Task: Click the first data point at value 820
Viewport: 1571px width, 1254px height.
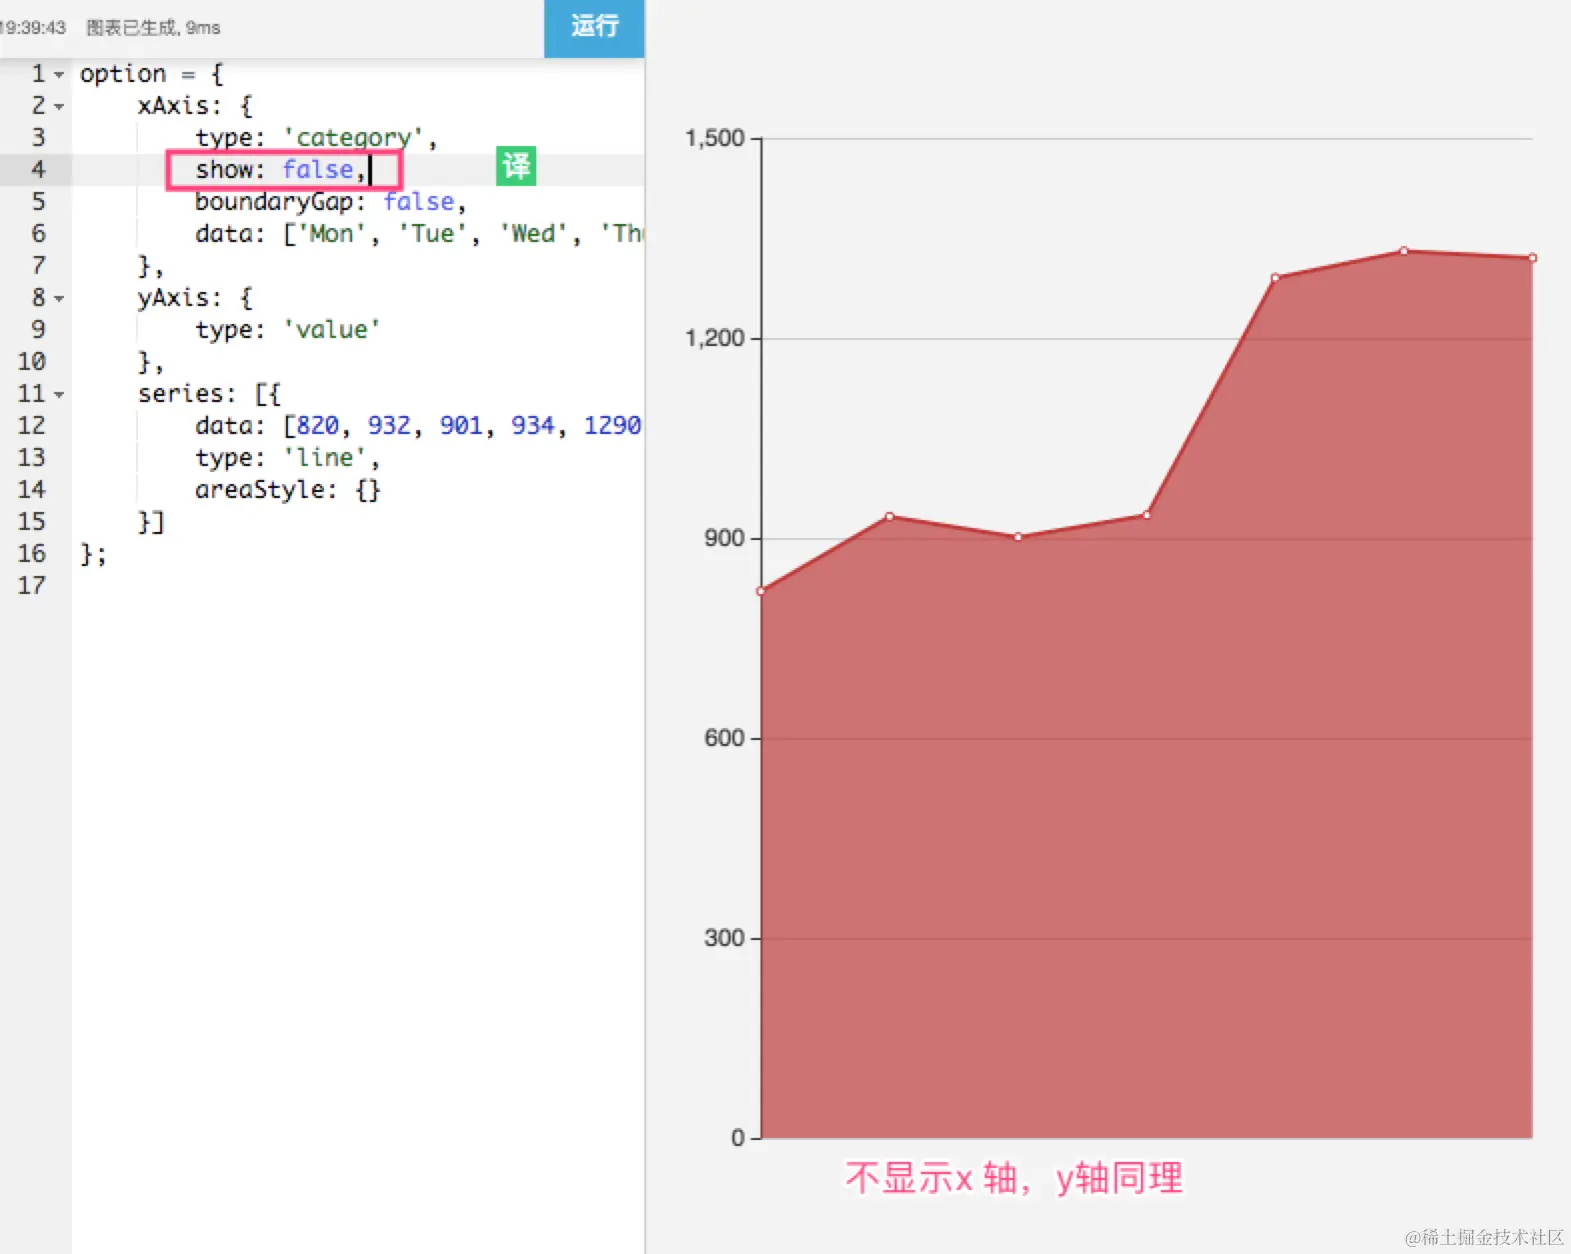Action: (761, 591)
